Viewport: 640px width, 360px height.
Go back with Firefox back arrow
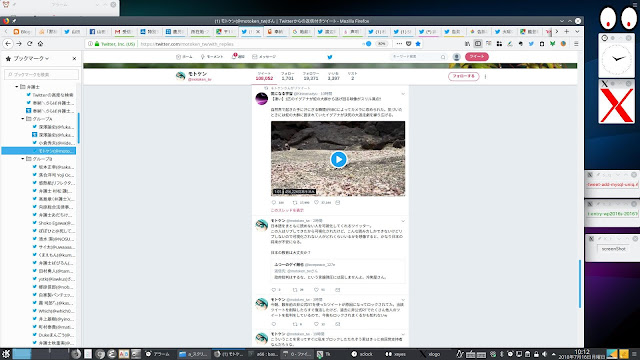tap(8, 44)
